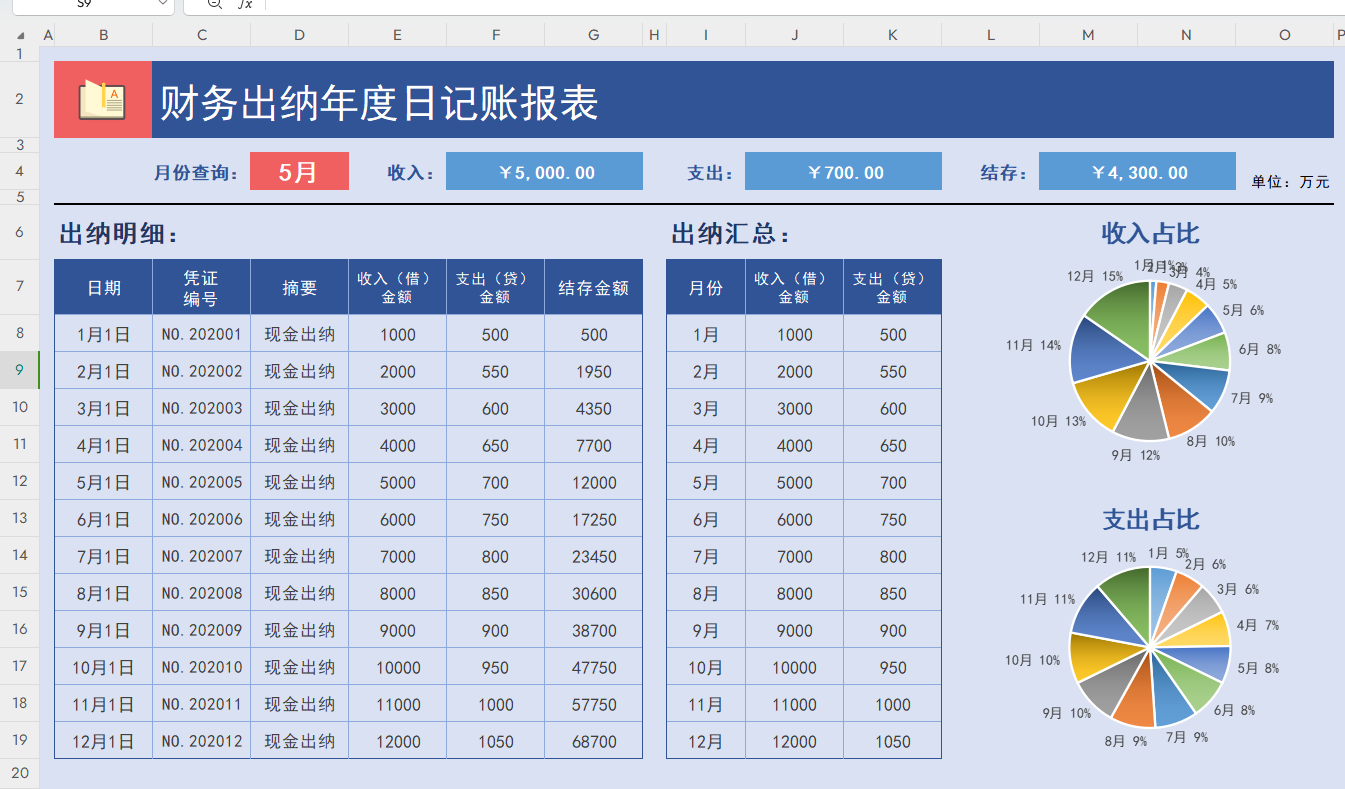This screenshot has height=789, width=1345.
Task: Click the notebook icon beside the report title
Action: click(x=102, y=99)
